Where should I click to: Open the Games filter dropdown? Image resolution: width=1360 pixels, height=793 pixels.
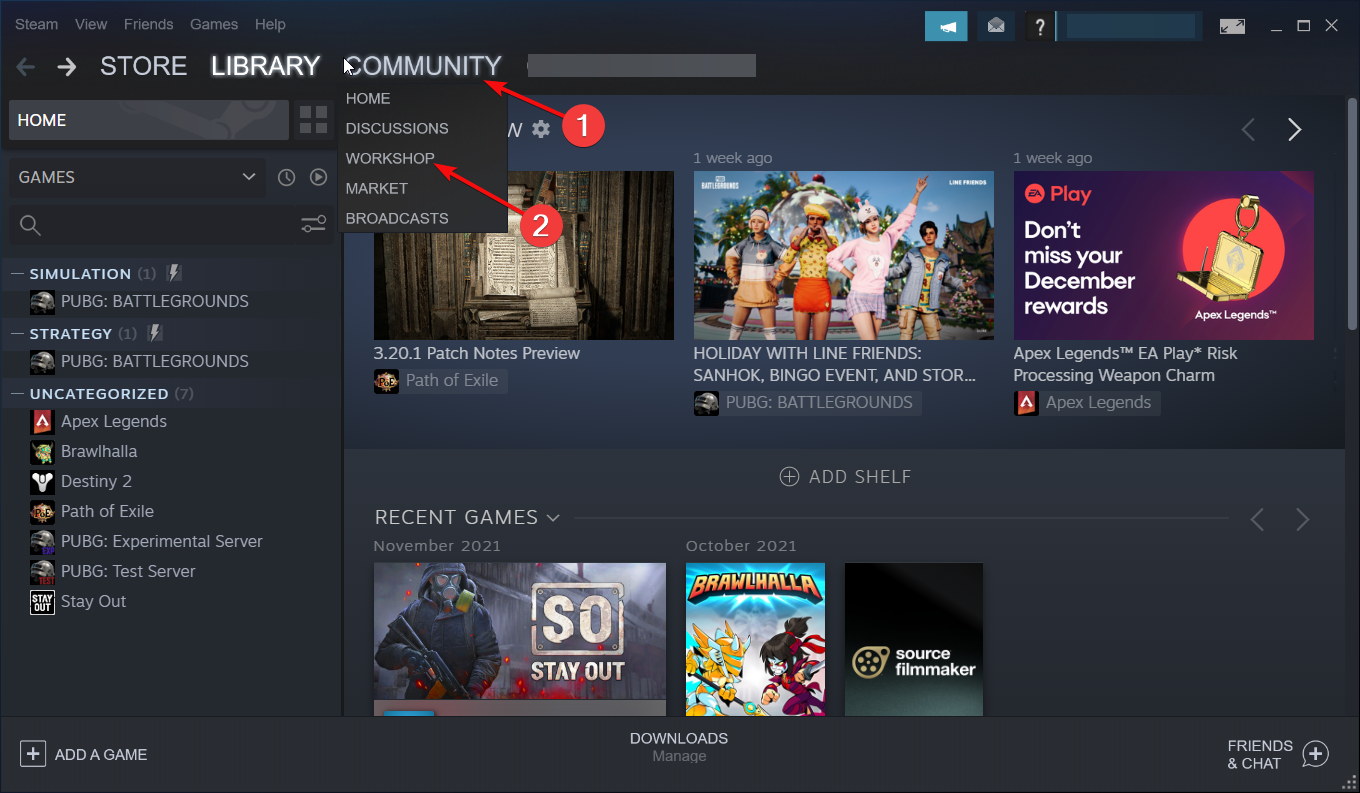pos(138,177)
